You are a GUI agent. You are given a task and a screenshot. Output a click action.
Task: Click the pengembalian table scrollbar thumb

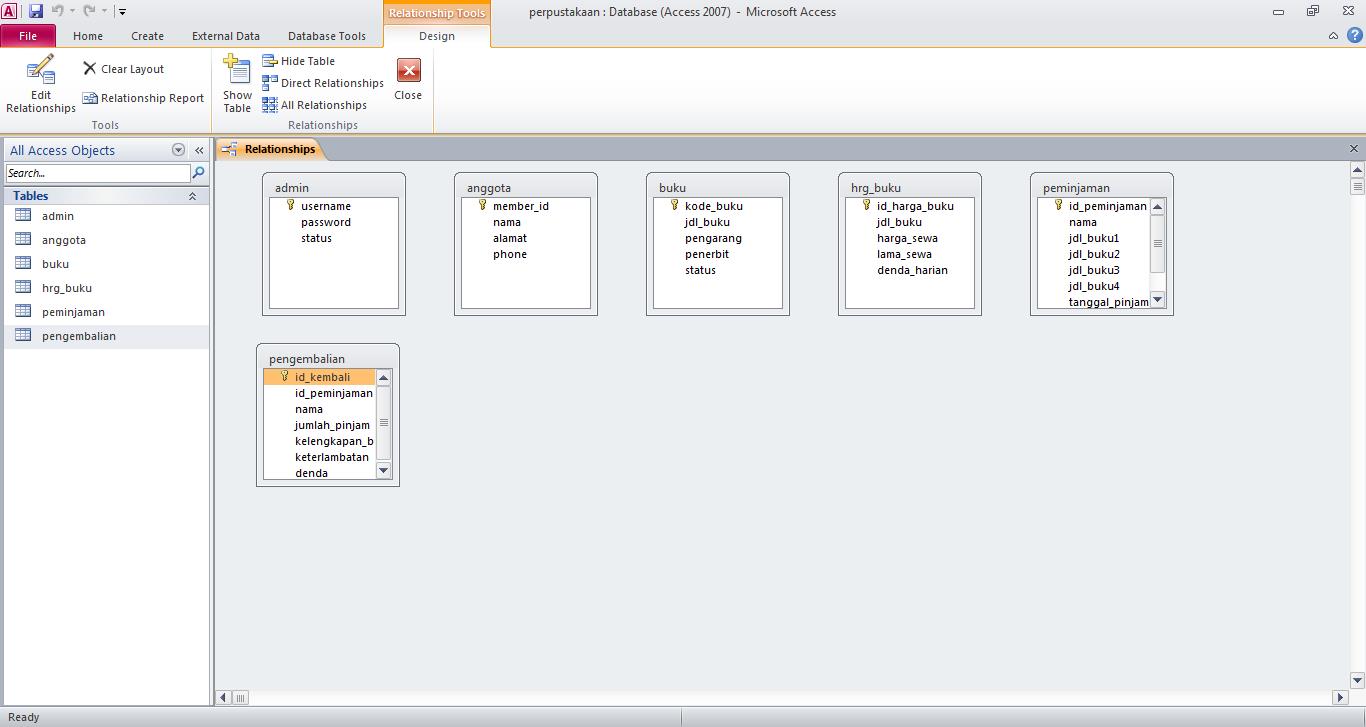384,422
